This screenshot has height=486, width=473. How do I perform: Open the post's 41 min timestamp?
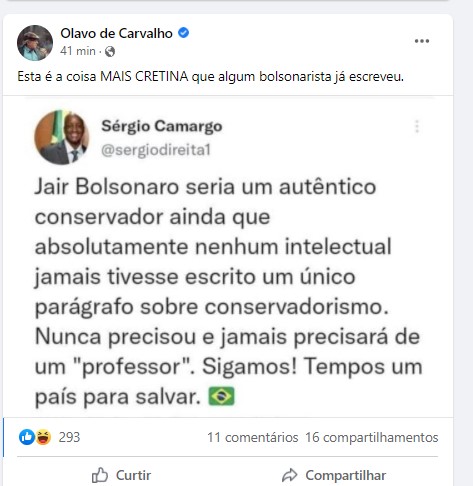tap(78, 51)
